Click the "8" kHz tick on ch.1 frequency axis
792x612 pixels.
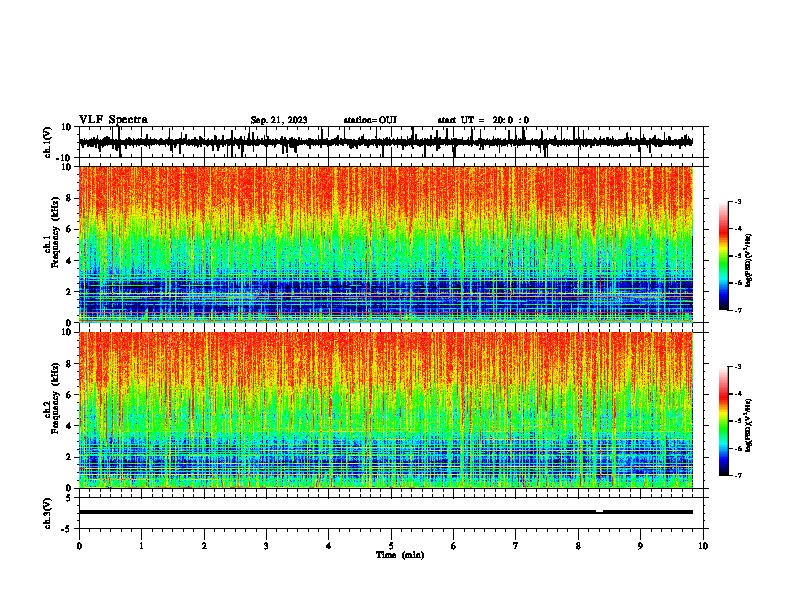click(69, 198)
